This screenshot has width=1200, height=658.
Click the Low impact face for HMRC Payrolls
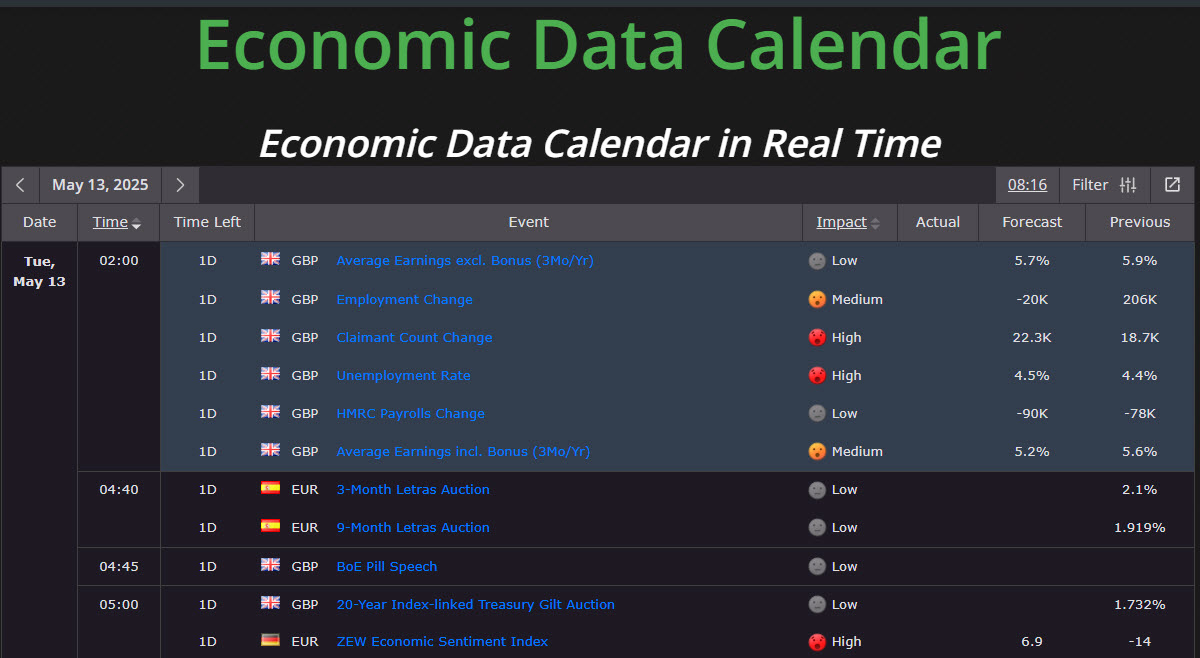pyautogui.click(x=817, y=413)
